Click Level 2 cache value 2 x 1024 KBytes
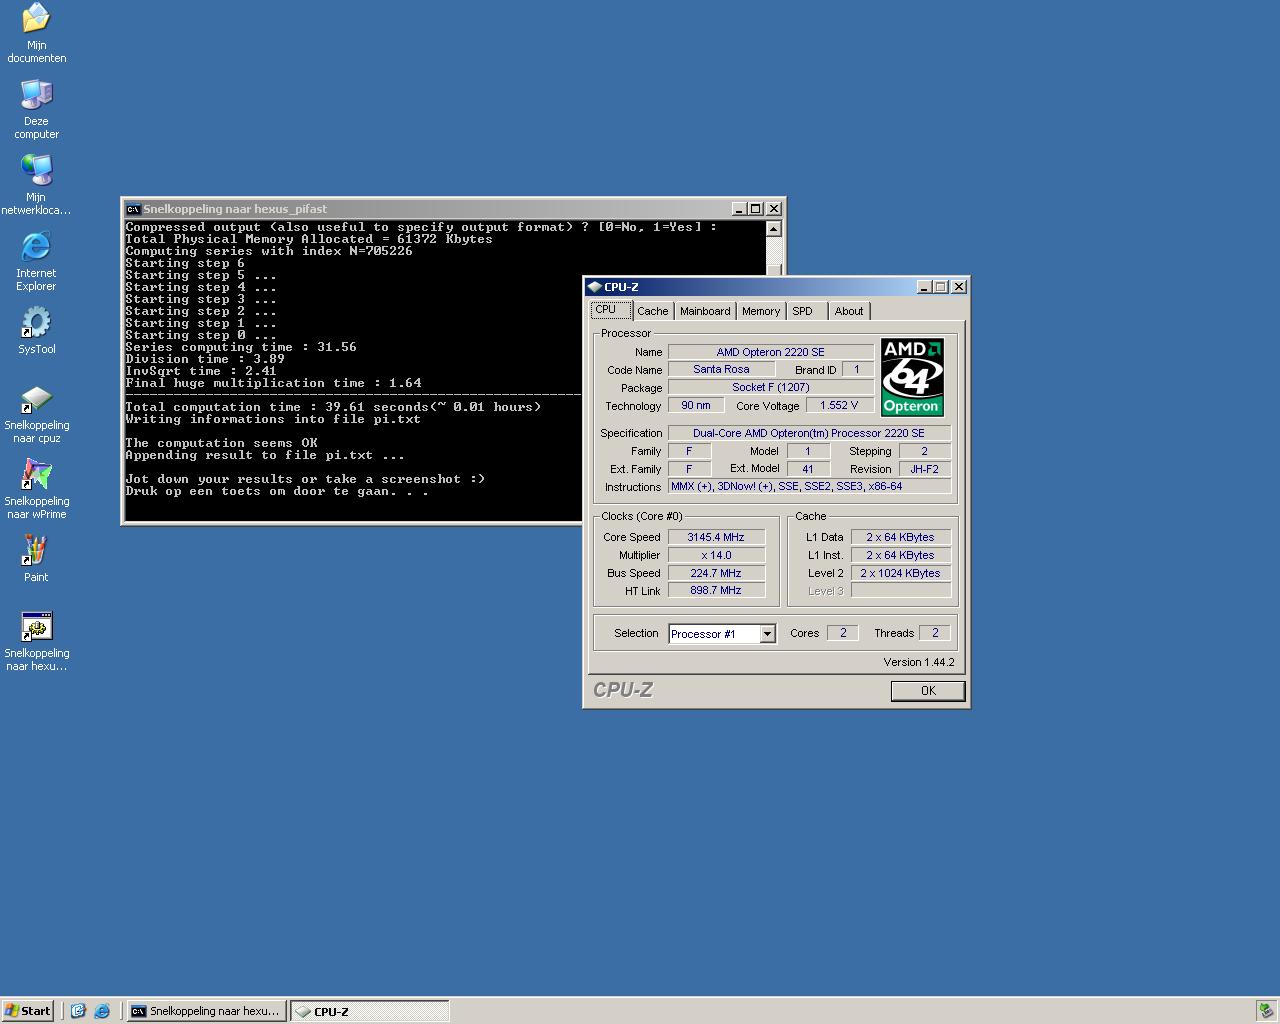 tap(901, 573)
